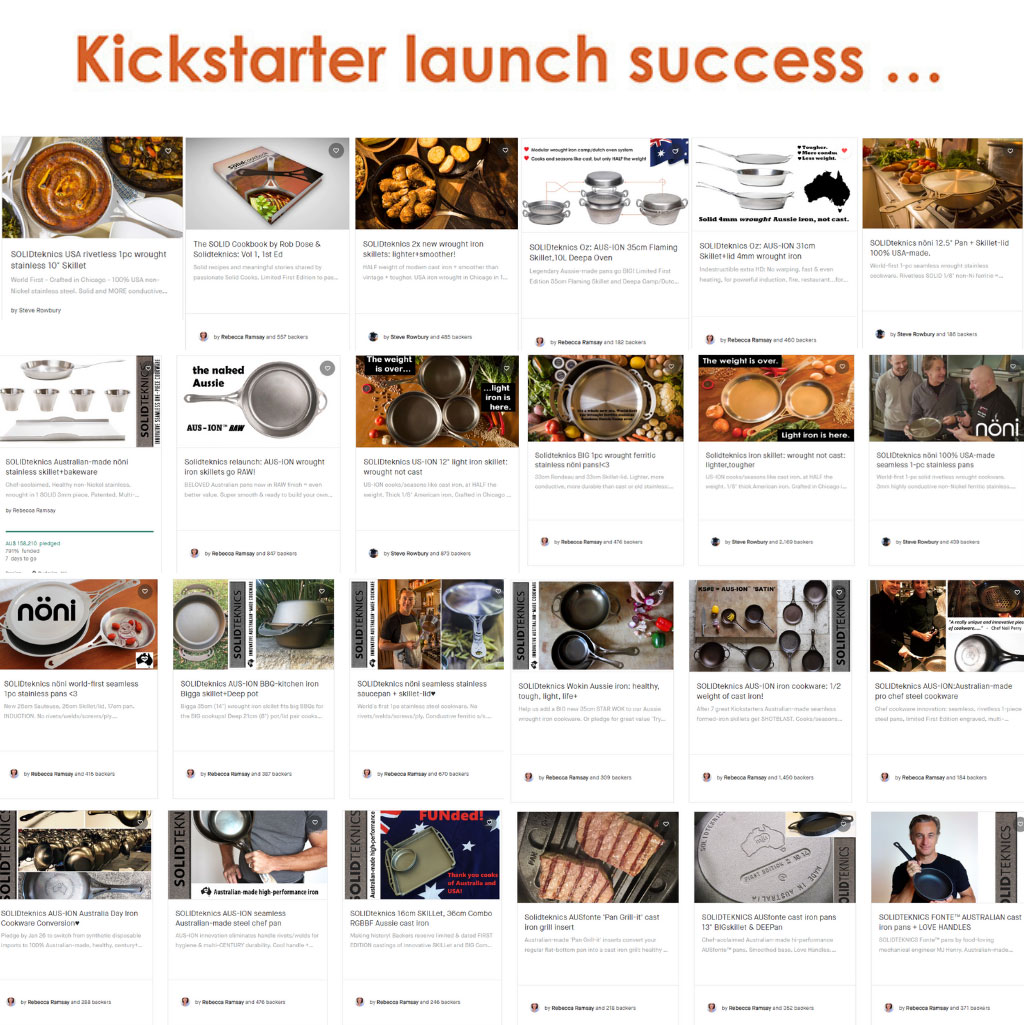Open the three chefs nöni thumbnail
Viewport: 1024px width, 1025px height.
coord(946,399)
